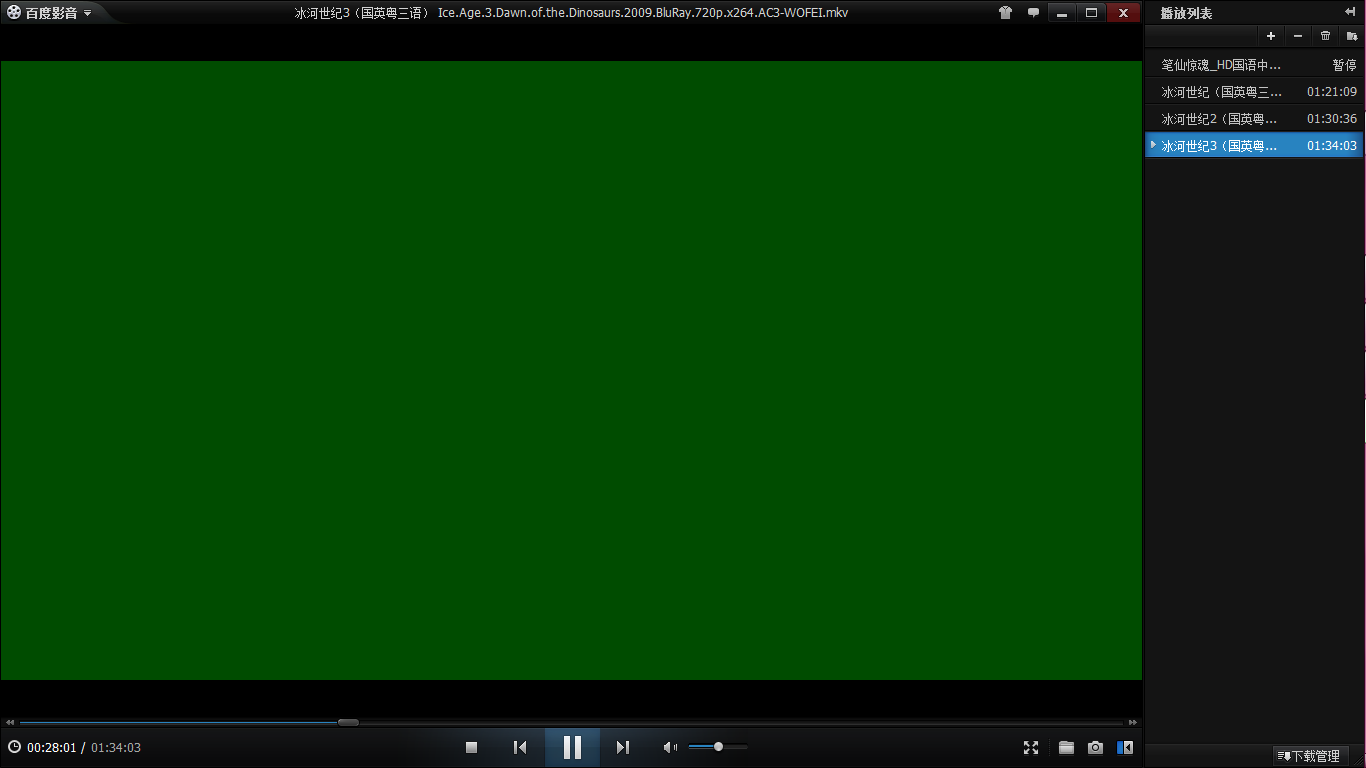The height and width of the screenshot is (768, 1366).
Task: Toggle the playlist side panel
Action: [x=1125, y=747]
